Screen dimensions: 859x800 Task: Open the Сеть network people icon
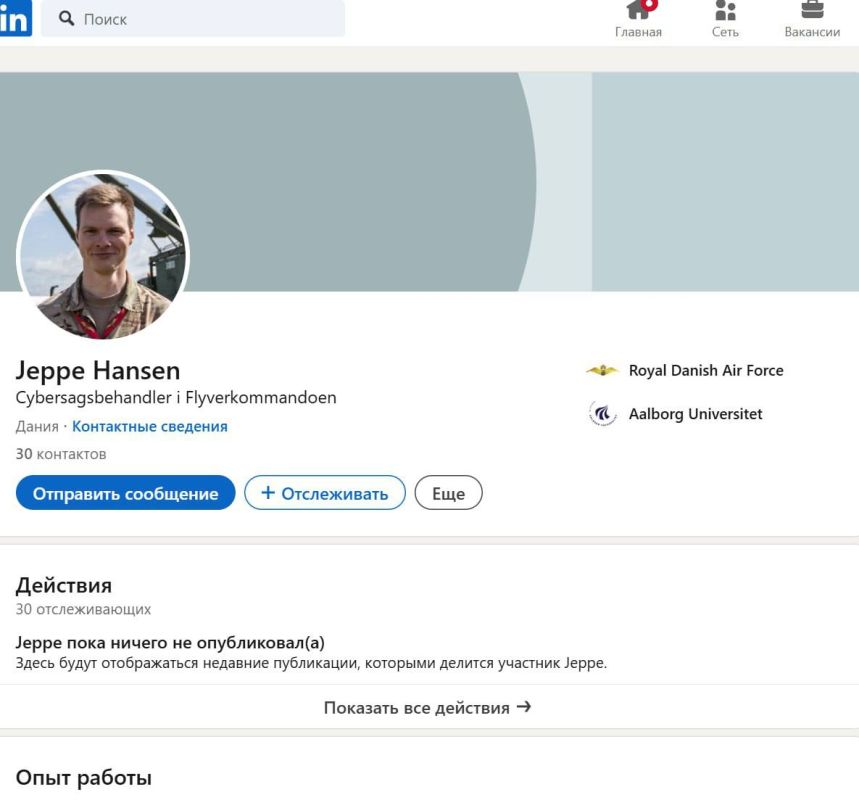pos(725,10)
